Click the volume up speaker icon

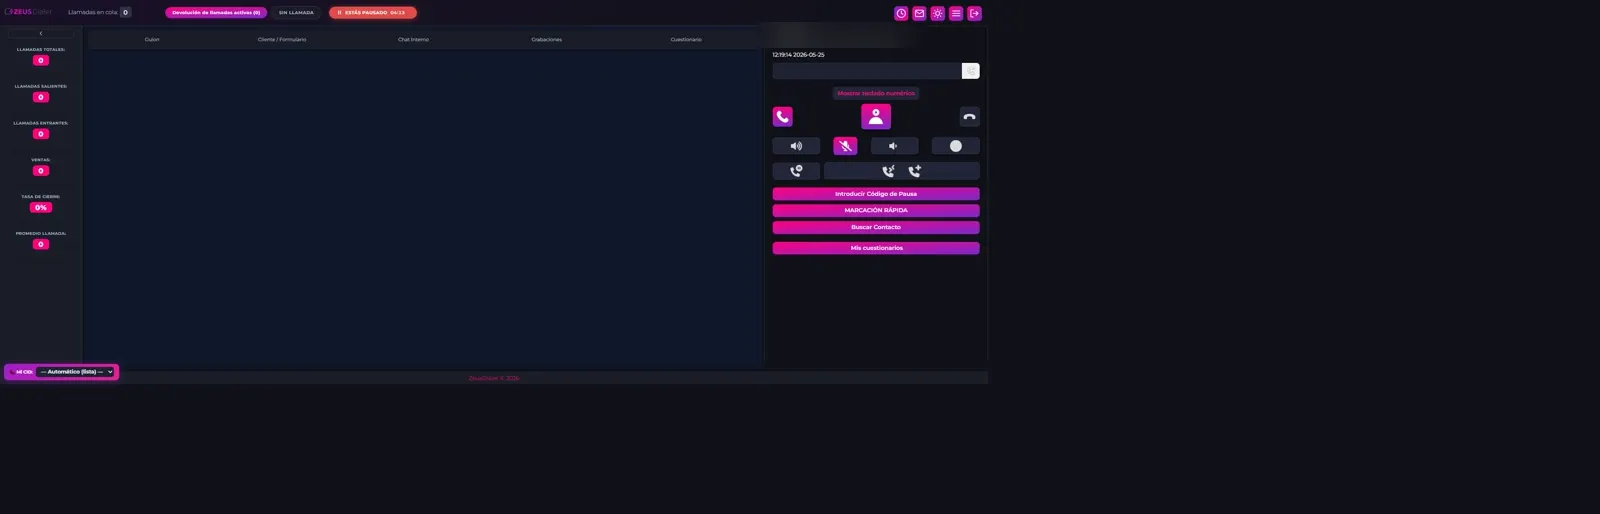(x=796, y=146)
